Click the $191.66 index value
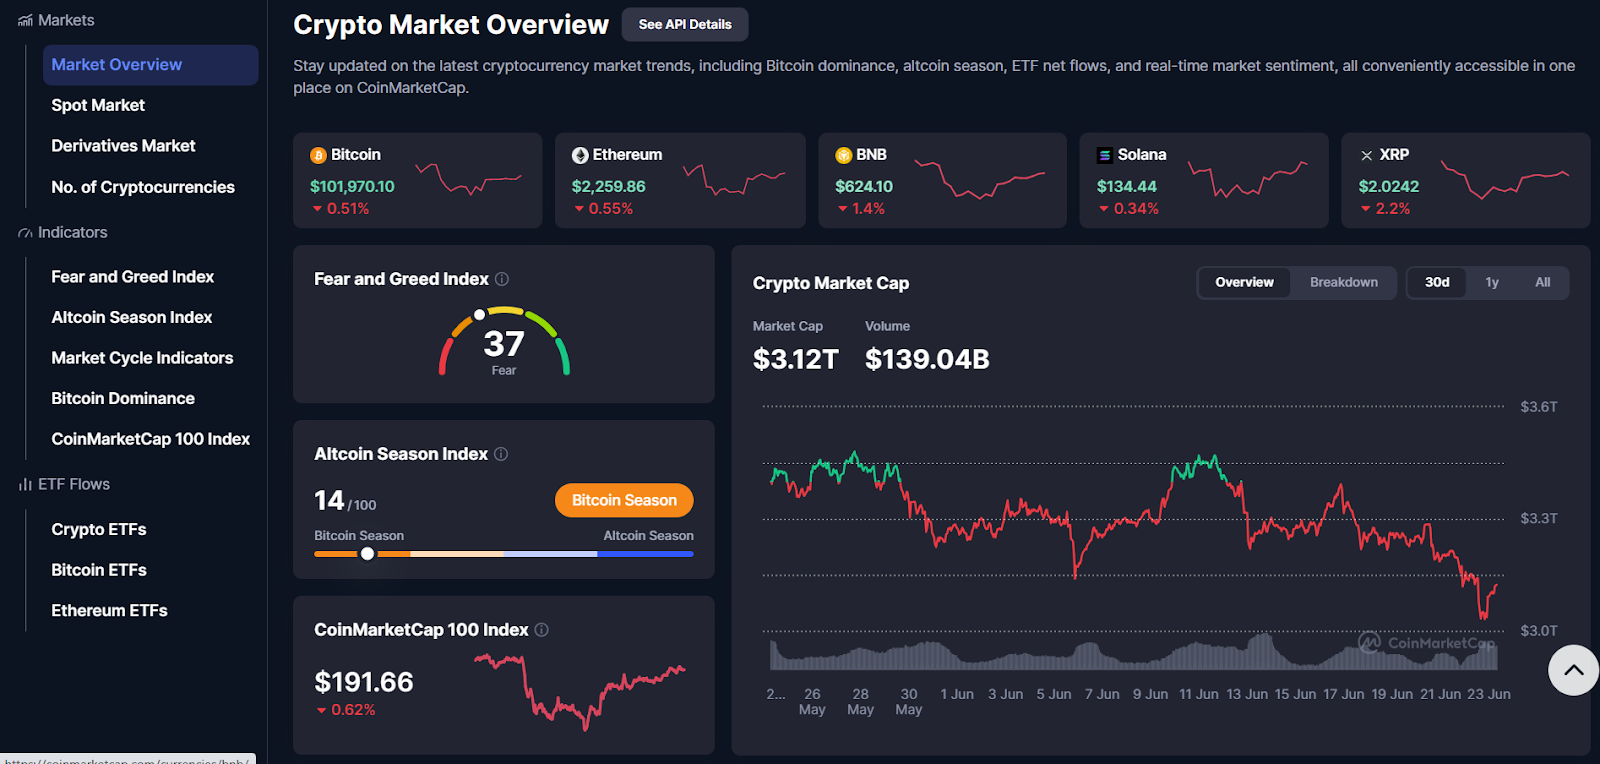 coord(364,682)
